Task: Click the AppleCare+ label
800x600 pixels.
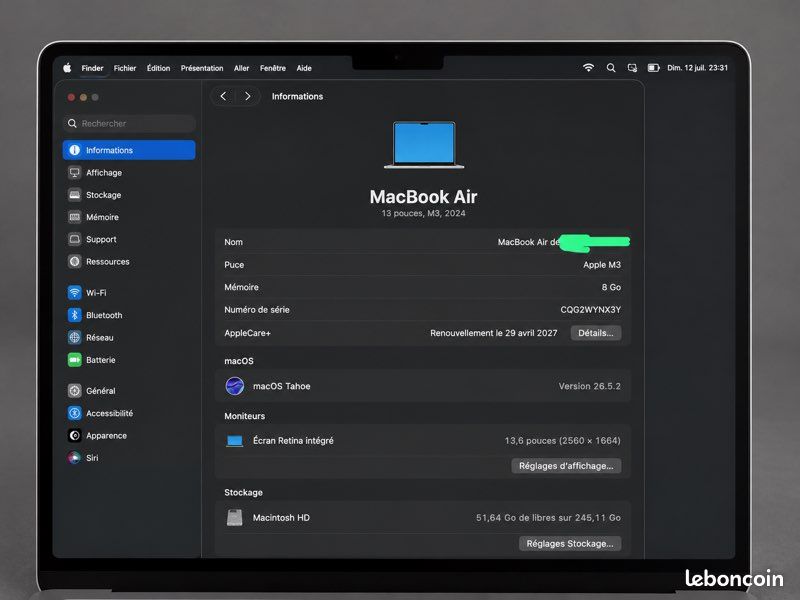Action: (x=247, y=333)
